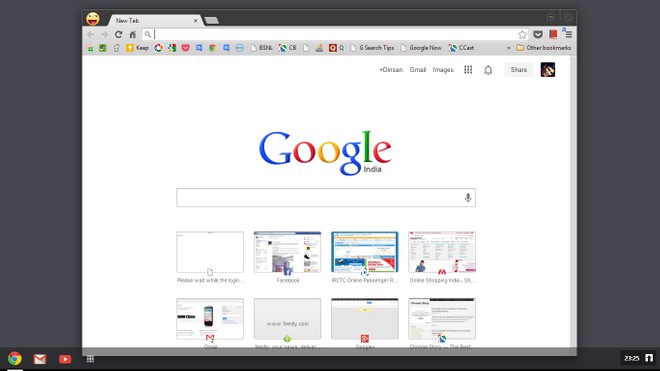Open the Keep bookmark
The height and width of the screenshot is (371, 660).
[x=138, y=48]
